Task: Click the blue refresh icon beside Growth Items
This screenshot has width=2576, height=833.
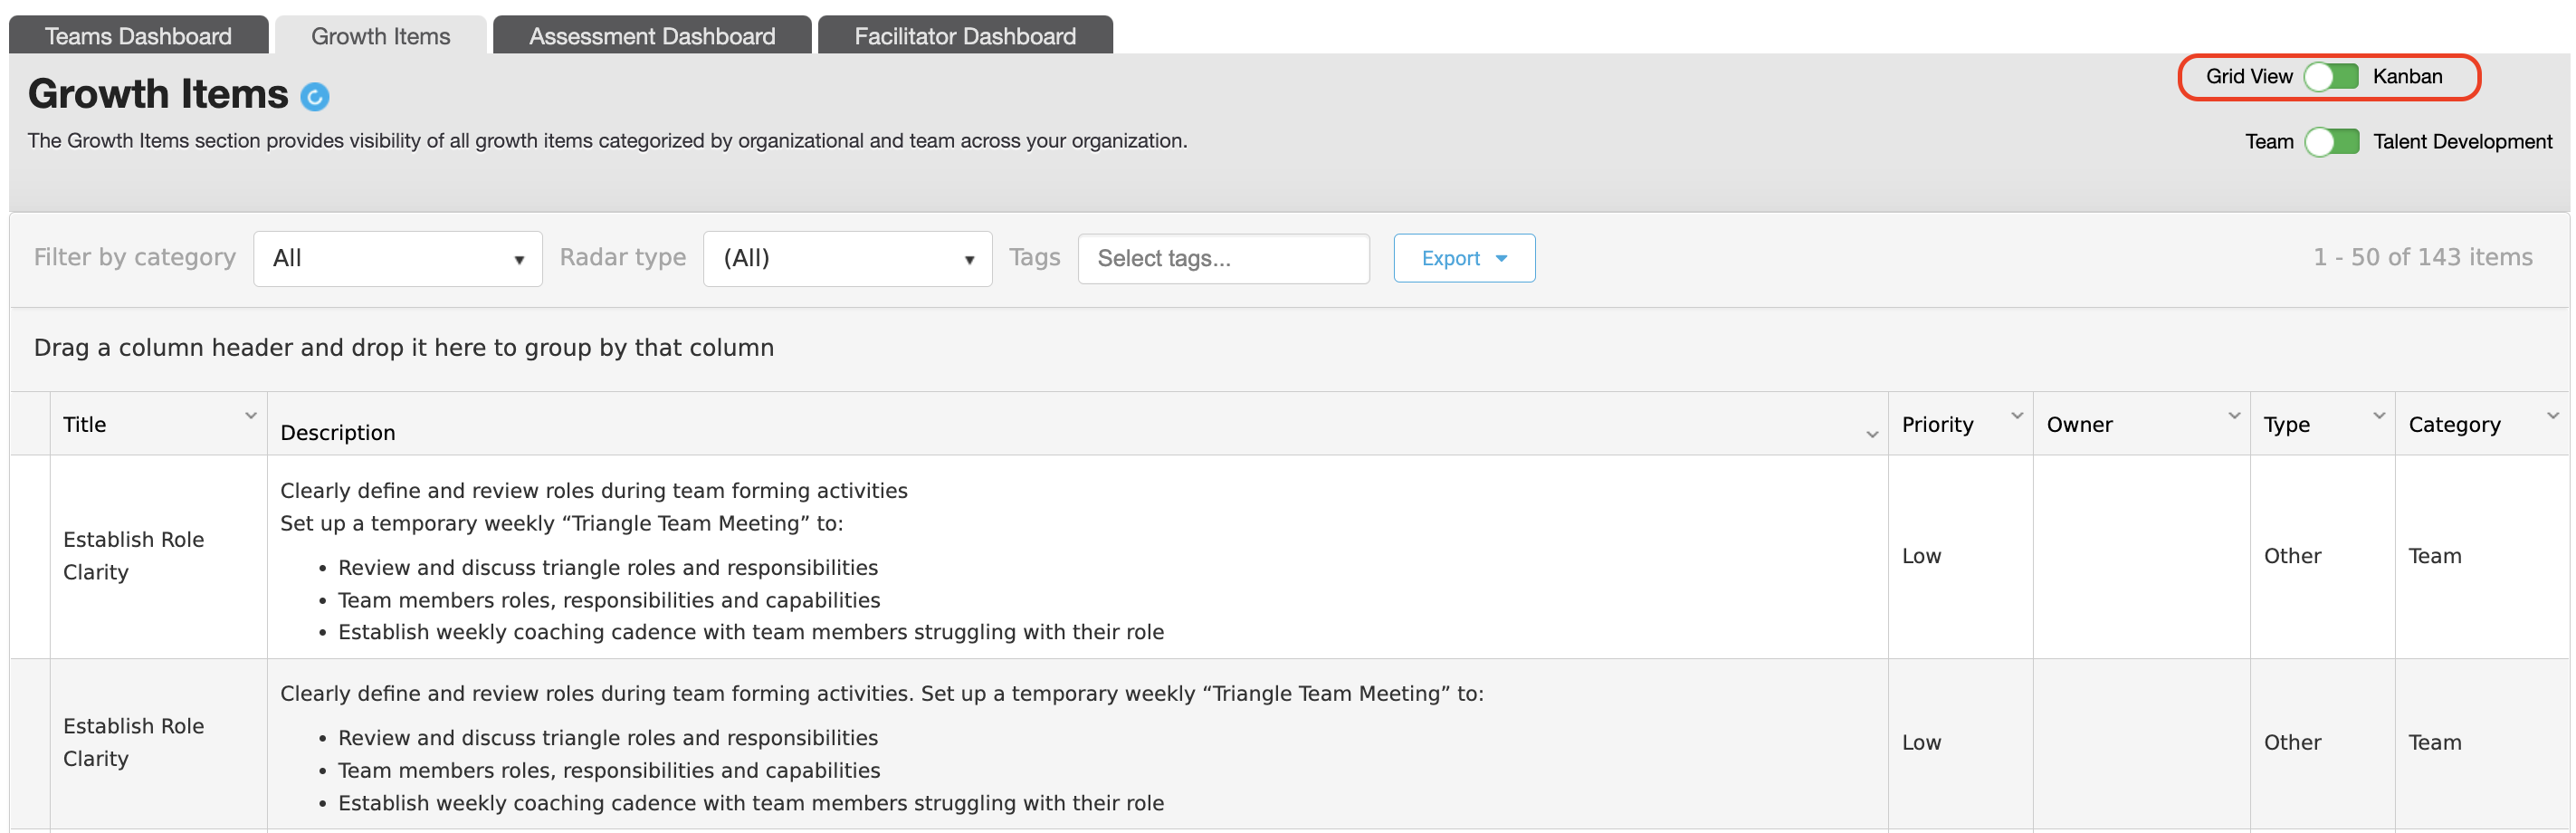Action: click(315, 97)
